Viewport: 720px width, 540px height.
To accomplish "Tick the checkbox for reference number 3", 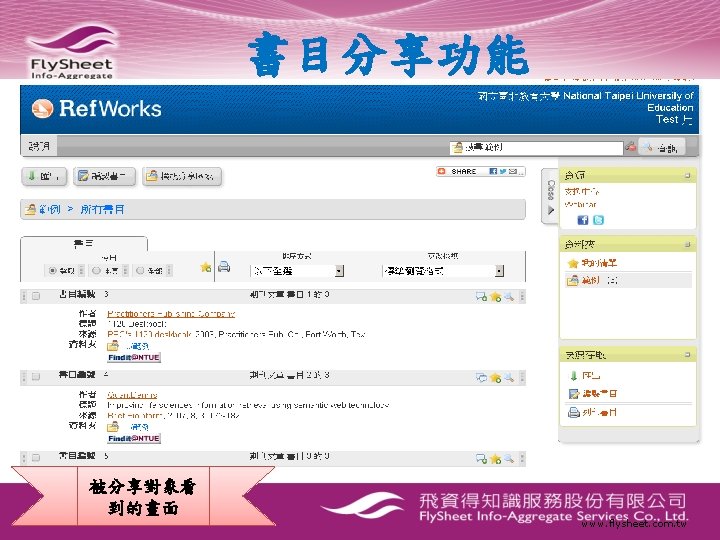I will click(36, 296).
